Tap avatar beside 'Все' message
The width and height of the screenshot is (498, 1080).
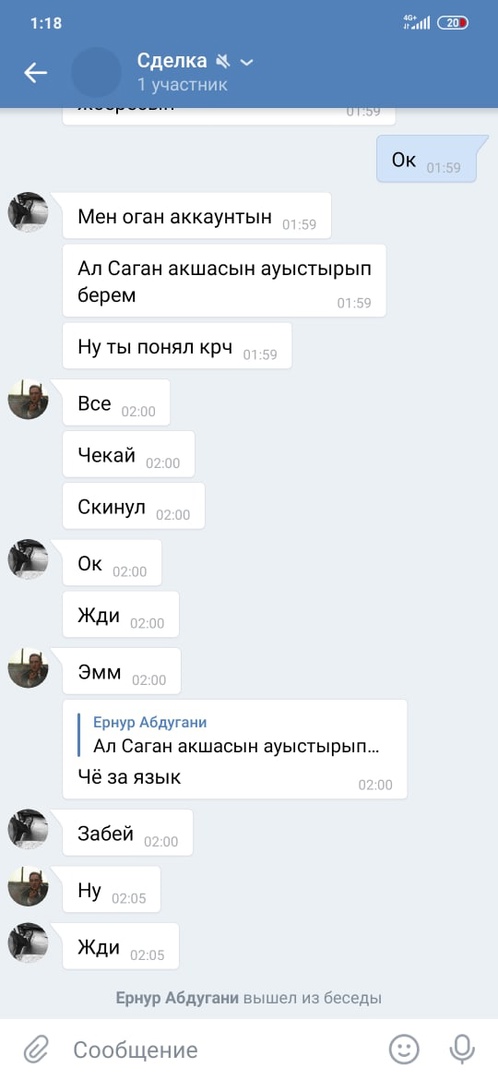pos(28,399)
